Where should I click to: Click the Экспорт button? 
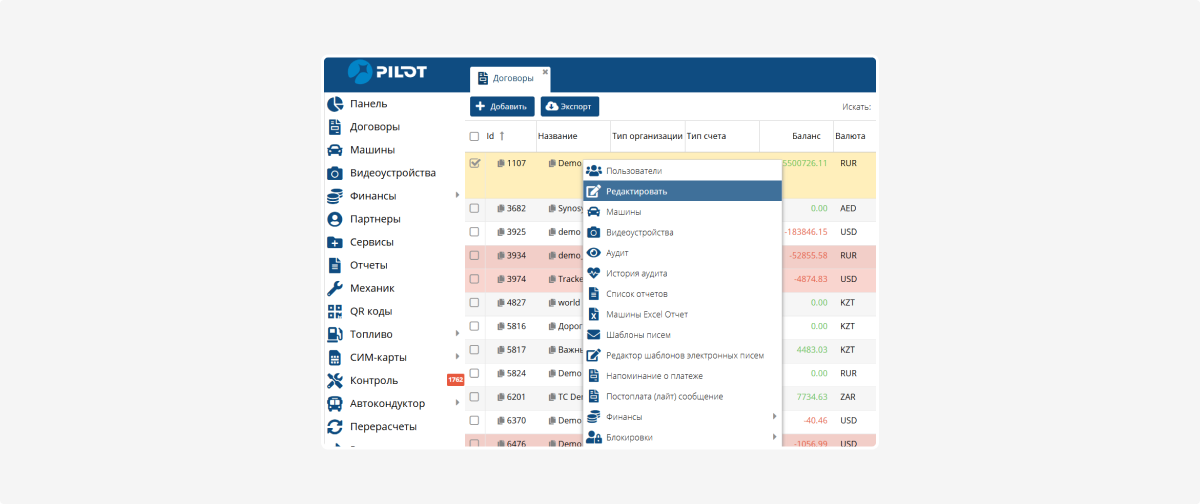570,106
